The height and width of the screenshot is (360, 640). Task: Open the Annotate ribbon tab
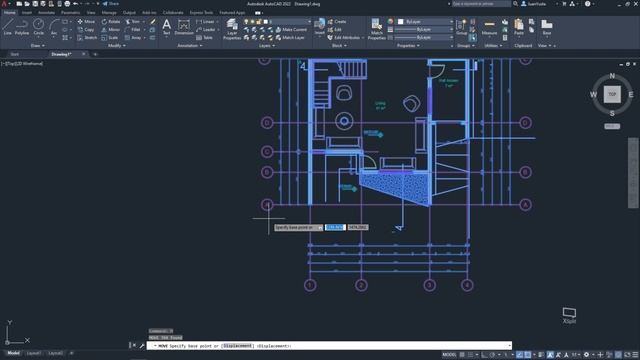pyautogui.click(x=46, y=13)
